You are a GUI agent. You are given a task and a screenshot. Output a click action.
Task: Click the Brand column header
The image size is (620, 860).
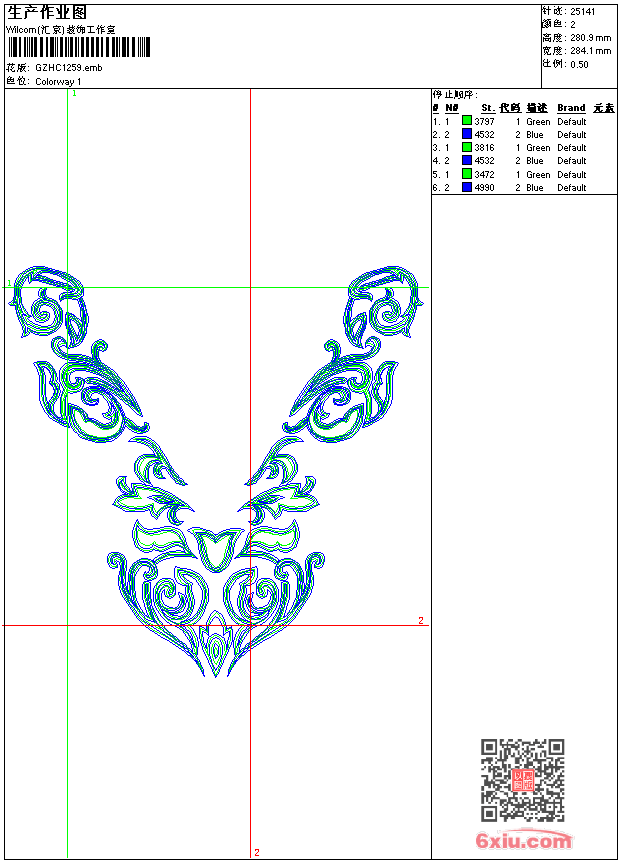(x=571, y=108)
